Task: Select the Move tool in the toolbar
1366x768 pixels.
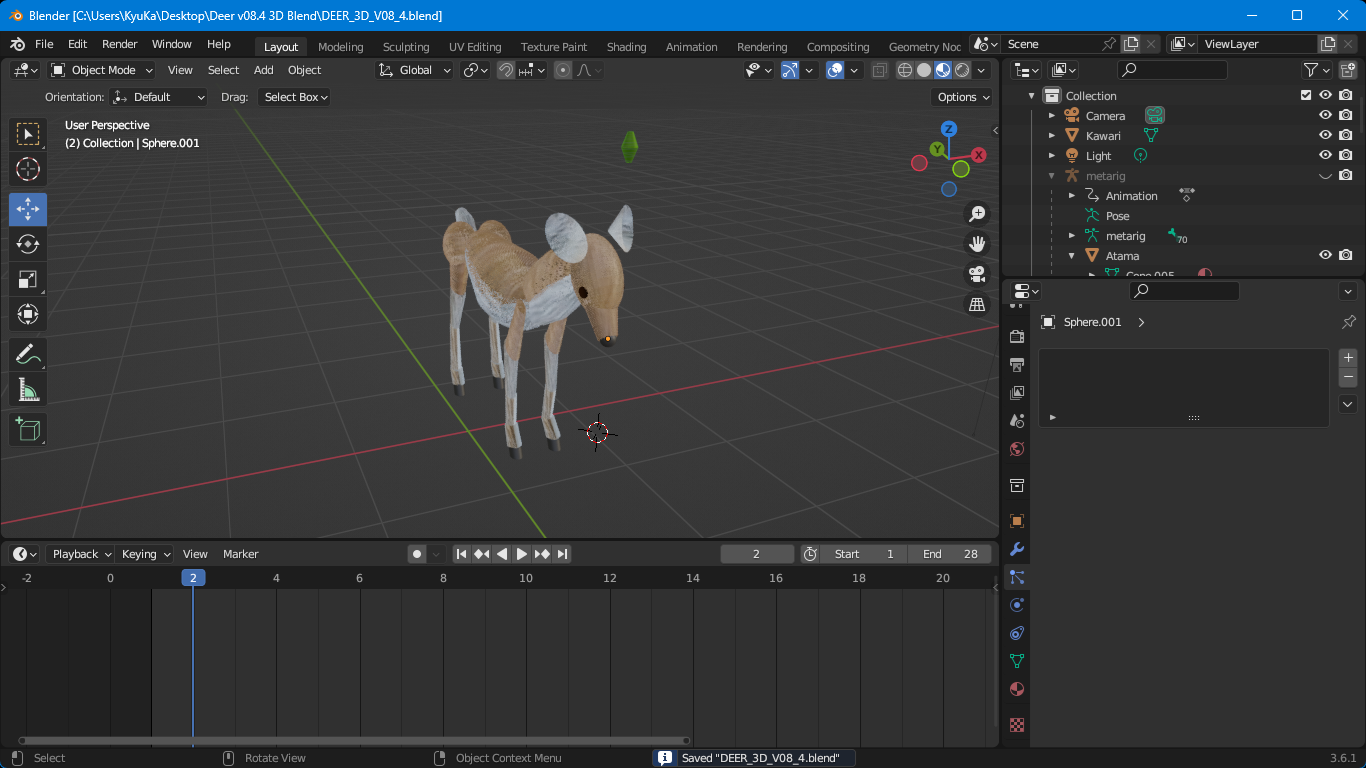Action: (28, 209)
